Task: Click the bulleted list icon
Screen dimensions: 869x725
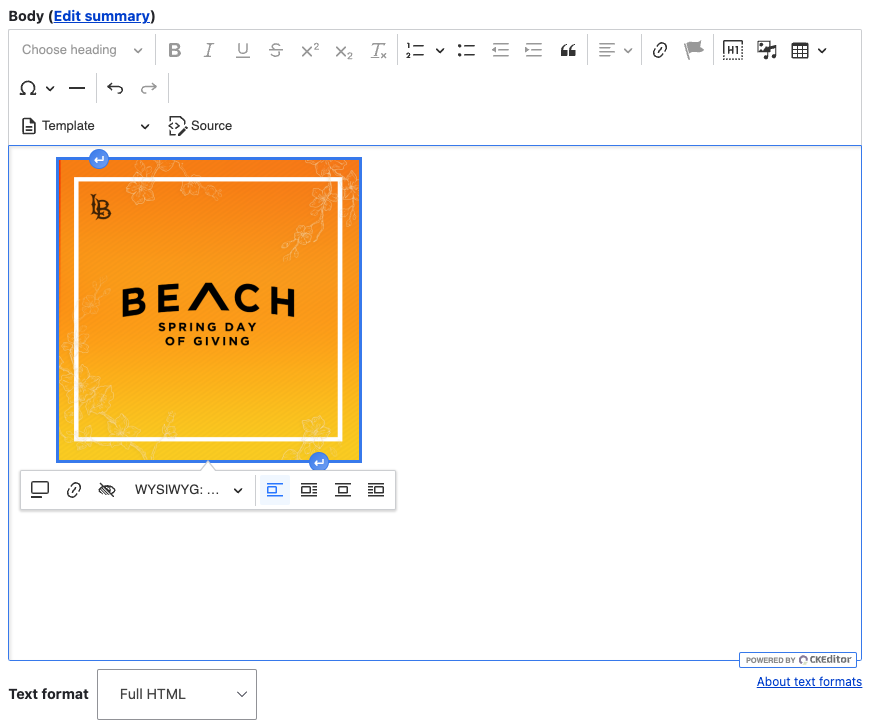Action: [466, 50]
